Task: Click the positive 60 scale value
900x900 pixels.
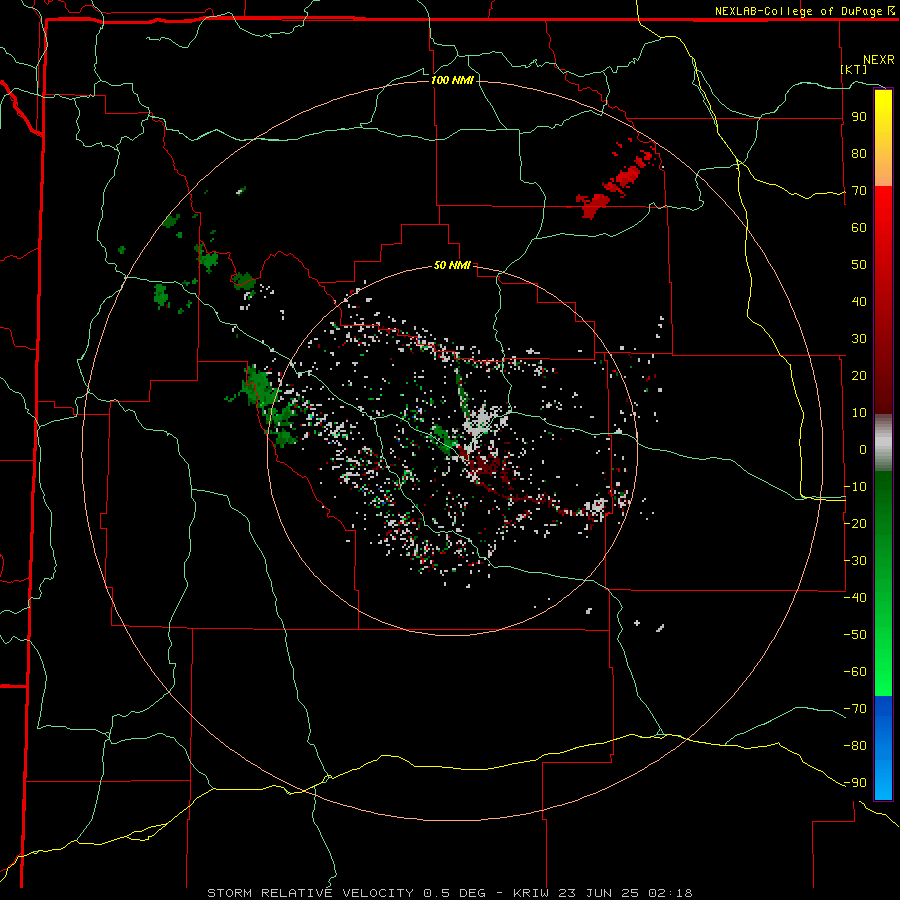Action: click(859, 227)
